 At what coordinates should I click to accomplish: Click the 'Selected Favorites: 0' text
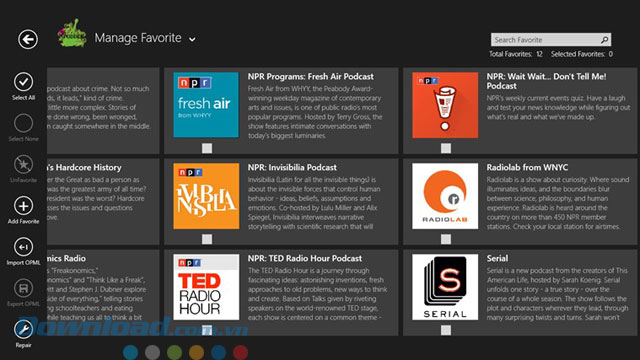click(582, 54)
